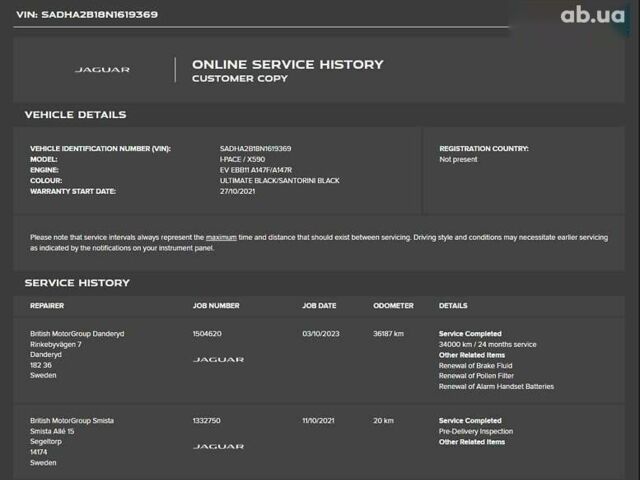Select the model value 'I-PACE / X590'
This screenshot has width=640, height=480.
pos(242,159)
